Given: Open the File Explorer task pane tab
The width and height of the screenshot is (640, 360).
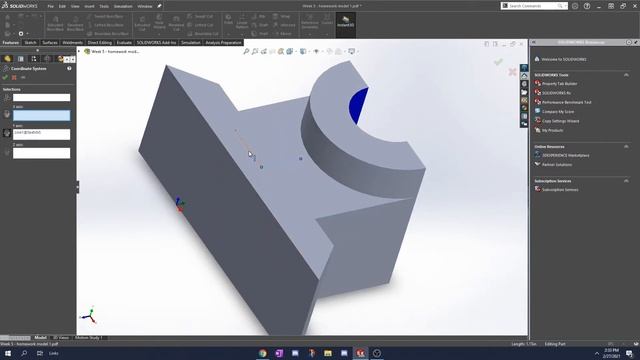Looking at the screenshot, I should [524, 92].
